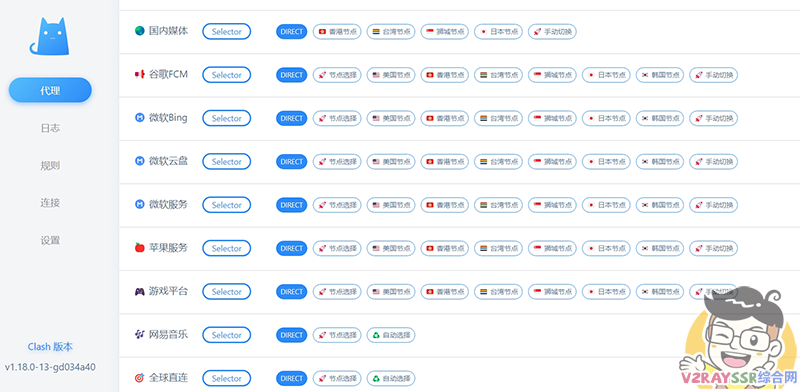Screen dimensions: 800x392
Task: Click the Selector tag in 苹果服务 row
Action: click(227, 249)
